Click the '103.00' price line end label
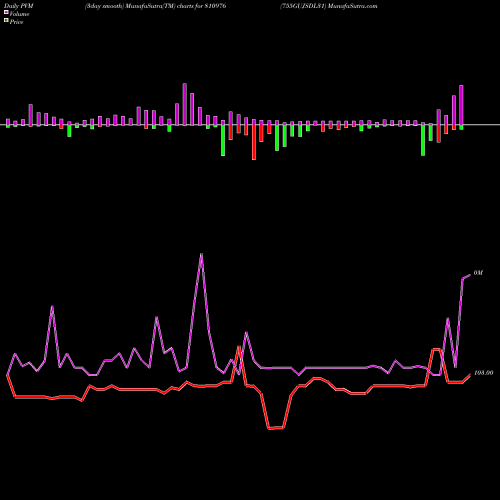The height and width of the screenshot is (500, 500). coord(483,373)
